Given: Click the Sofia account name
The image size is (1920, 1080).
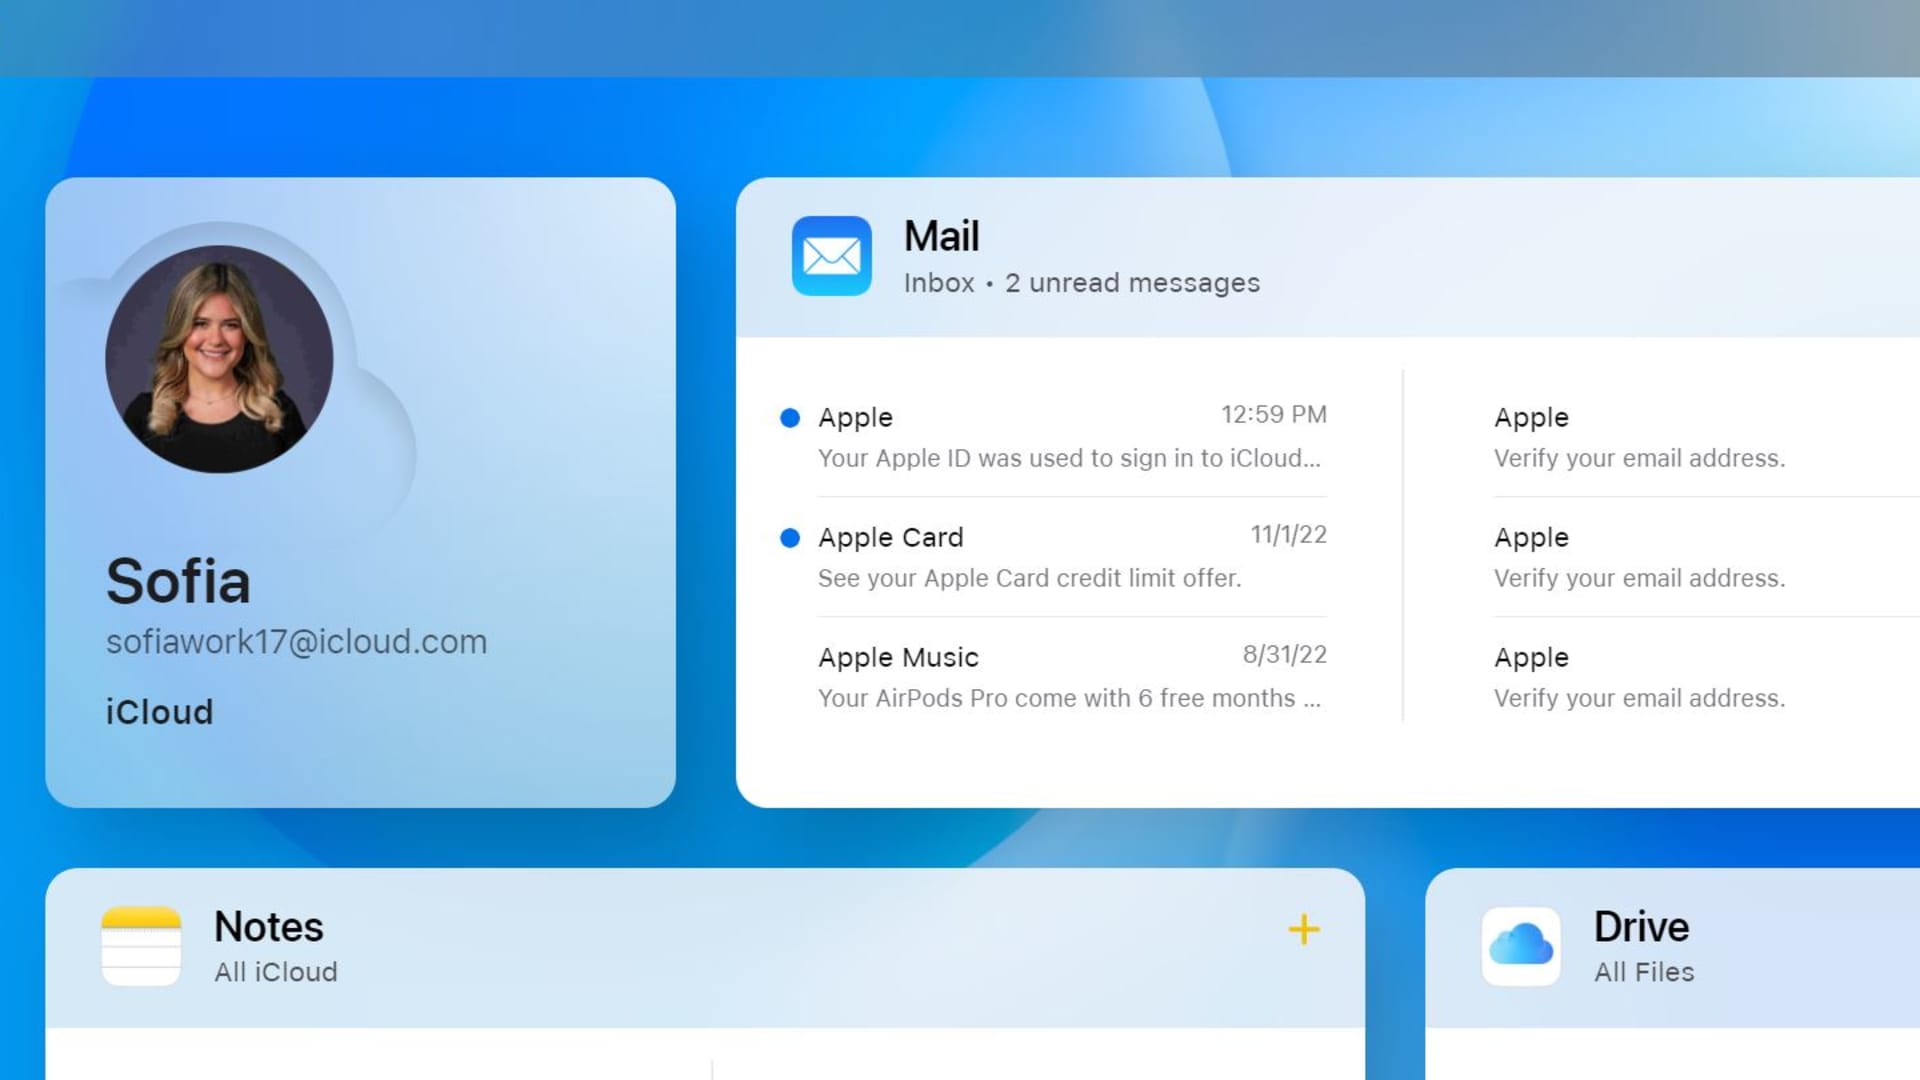Looking at the screenshot, I should click(x=178, y=581).
